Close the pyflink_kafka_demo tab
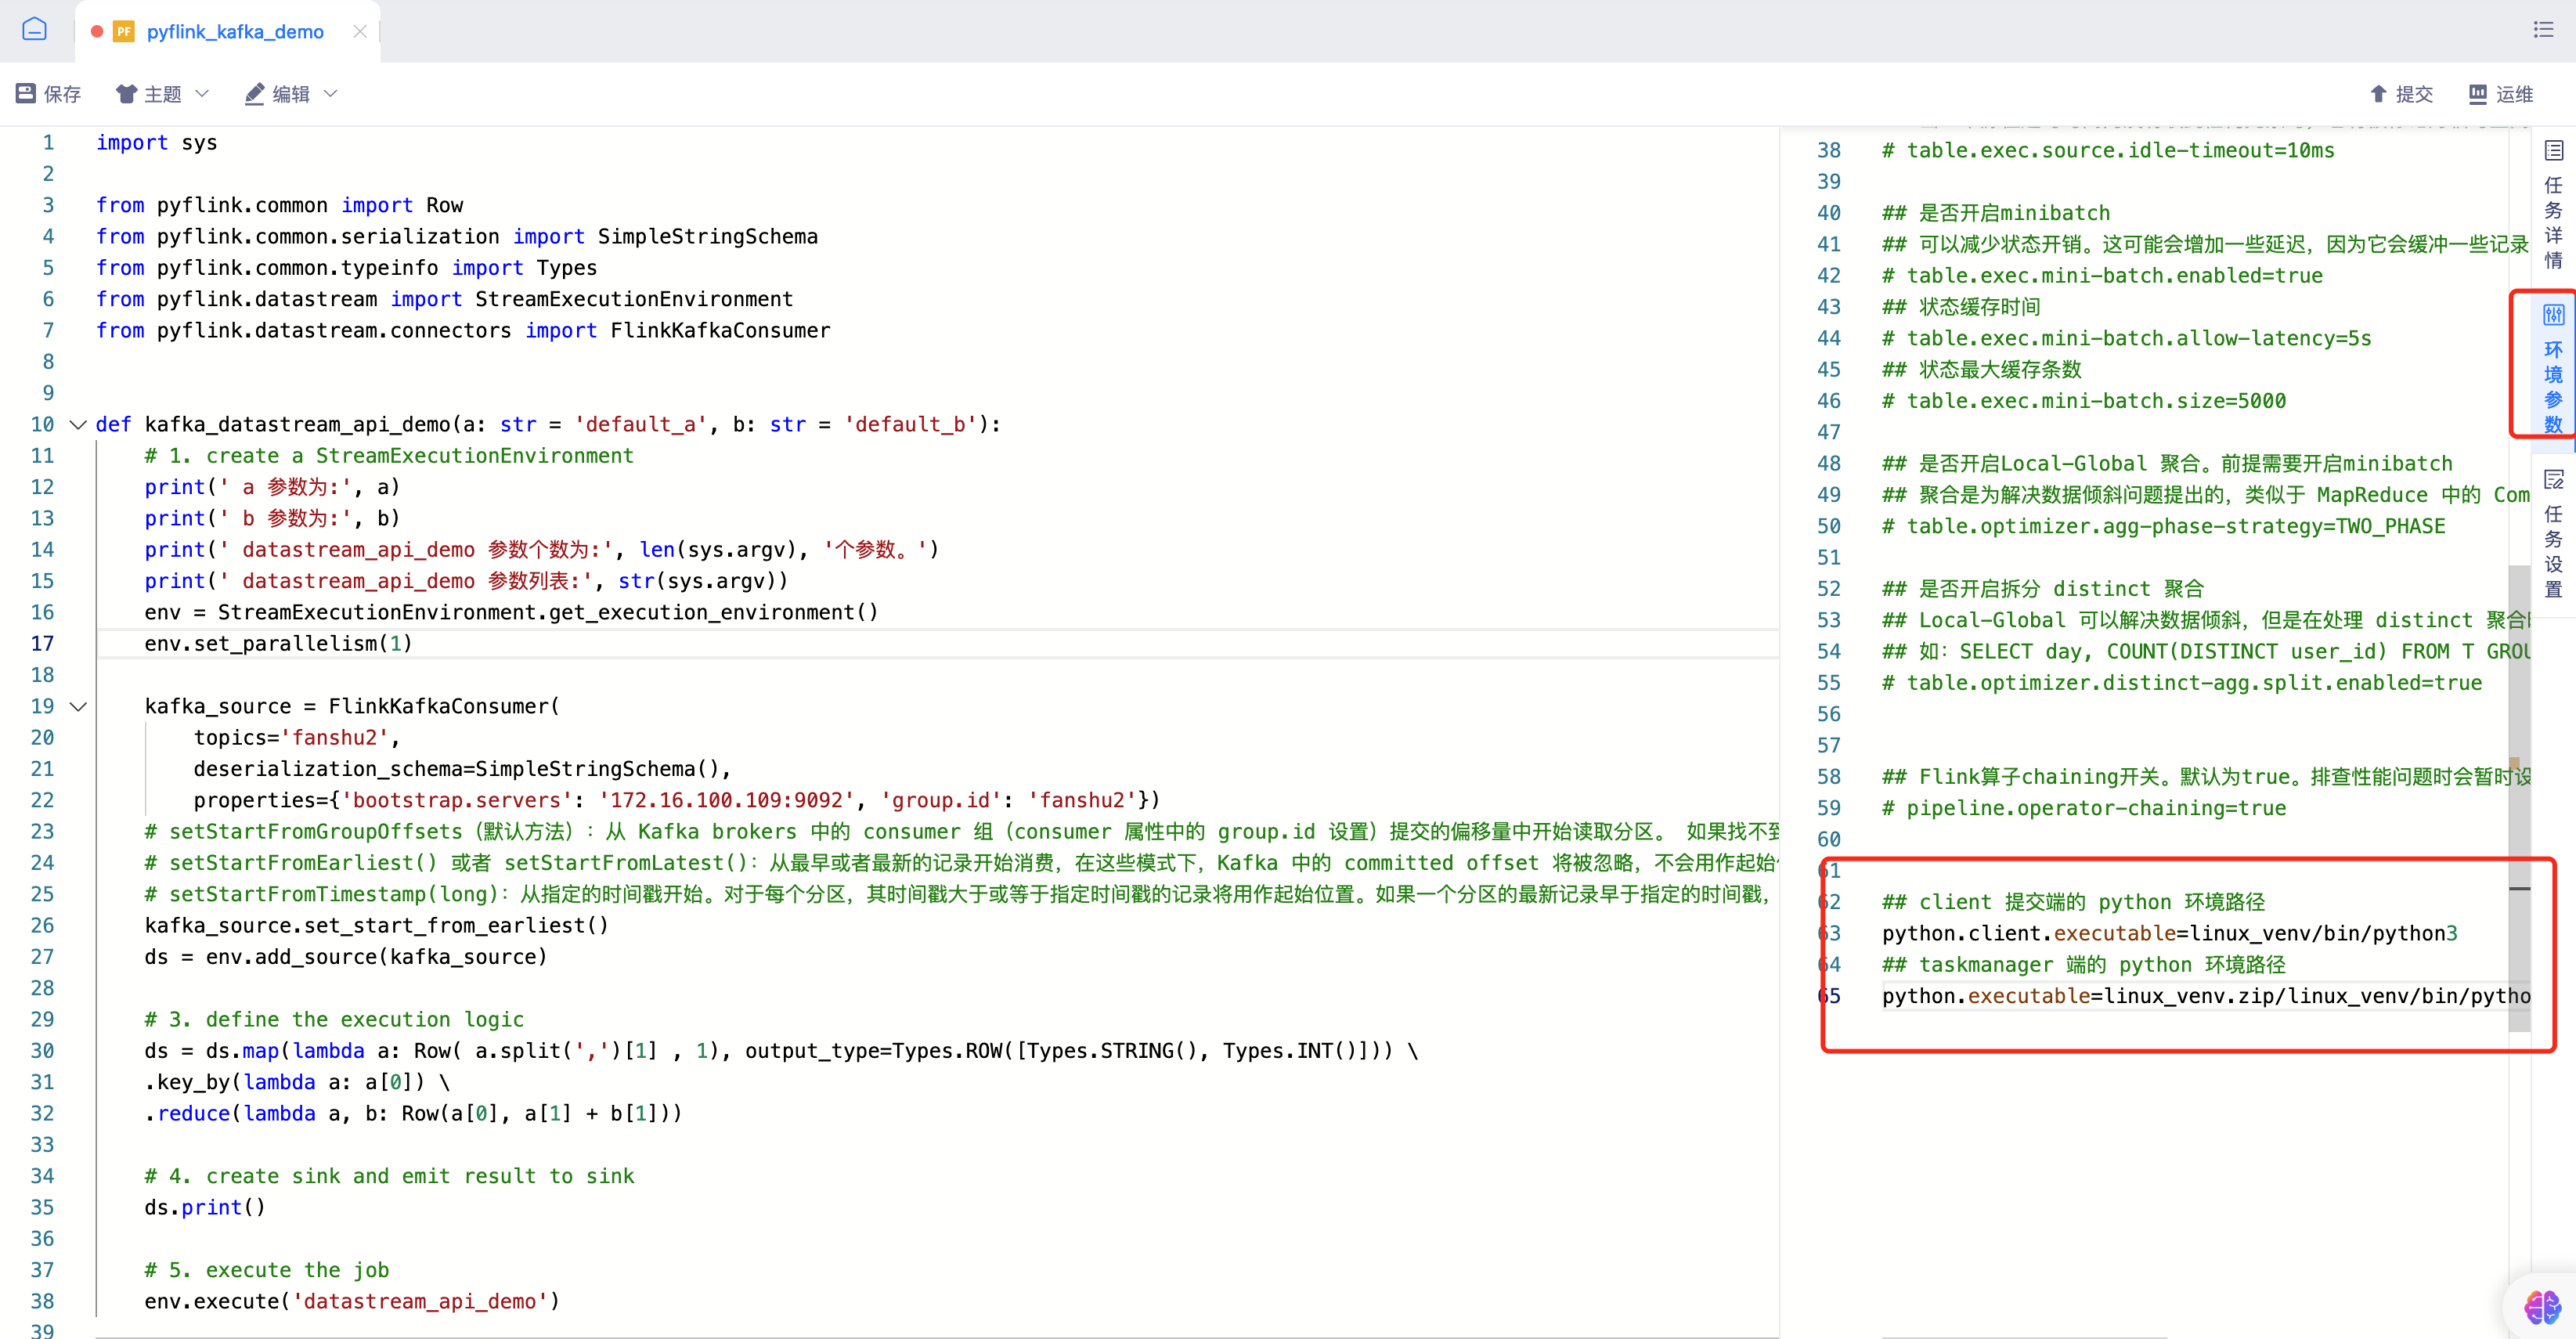This screenshot has width=2576, height=1339. (360, 32)
